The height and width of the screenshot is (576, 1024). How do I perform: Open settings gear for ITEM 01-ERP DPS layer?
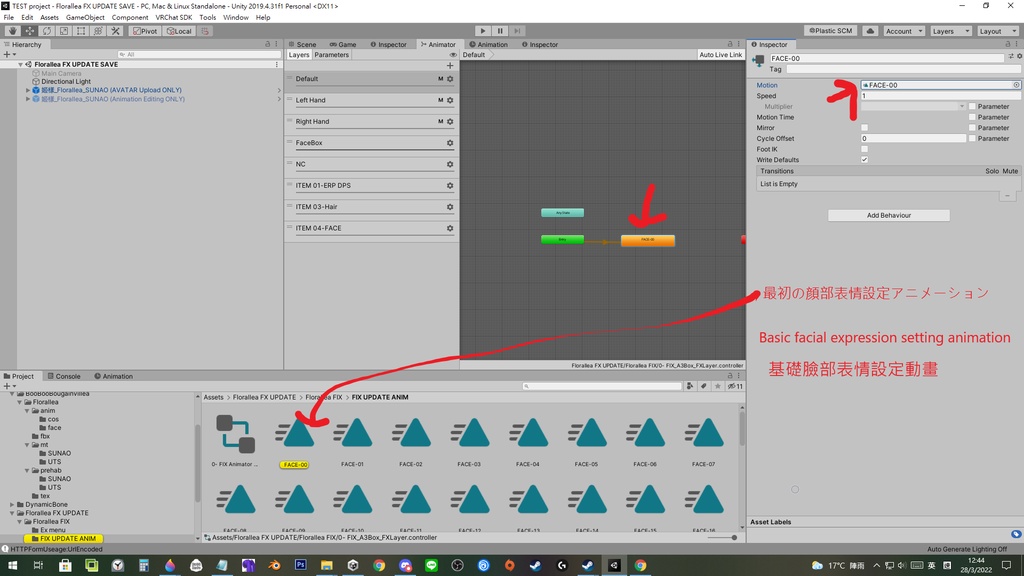pos(450,185)
